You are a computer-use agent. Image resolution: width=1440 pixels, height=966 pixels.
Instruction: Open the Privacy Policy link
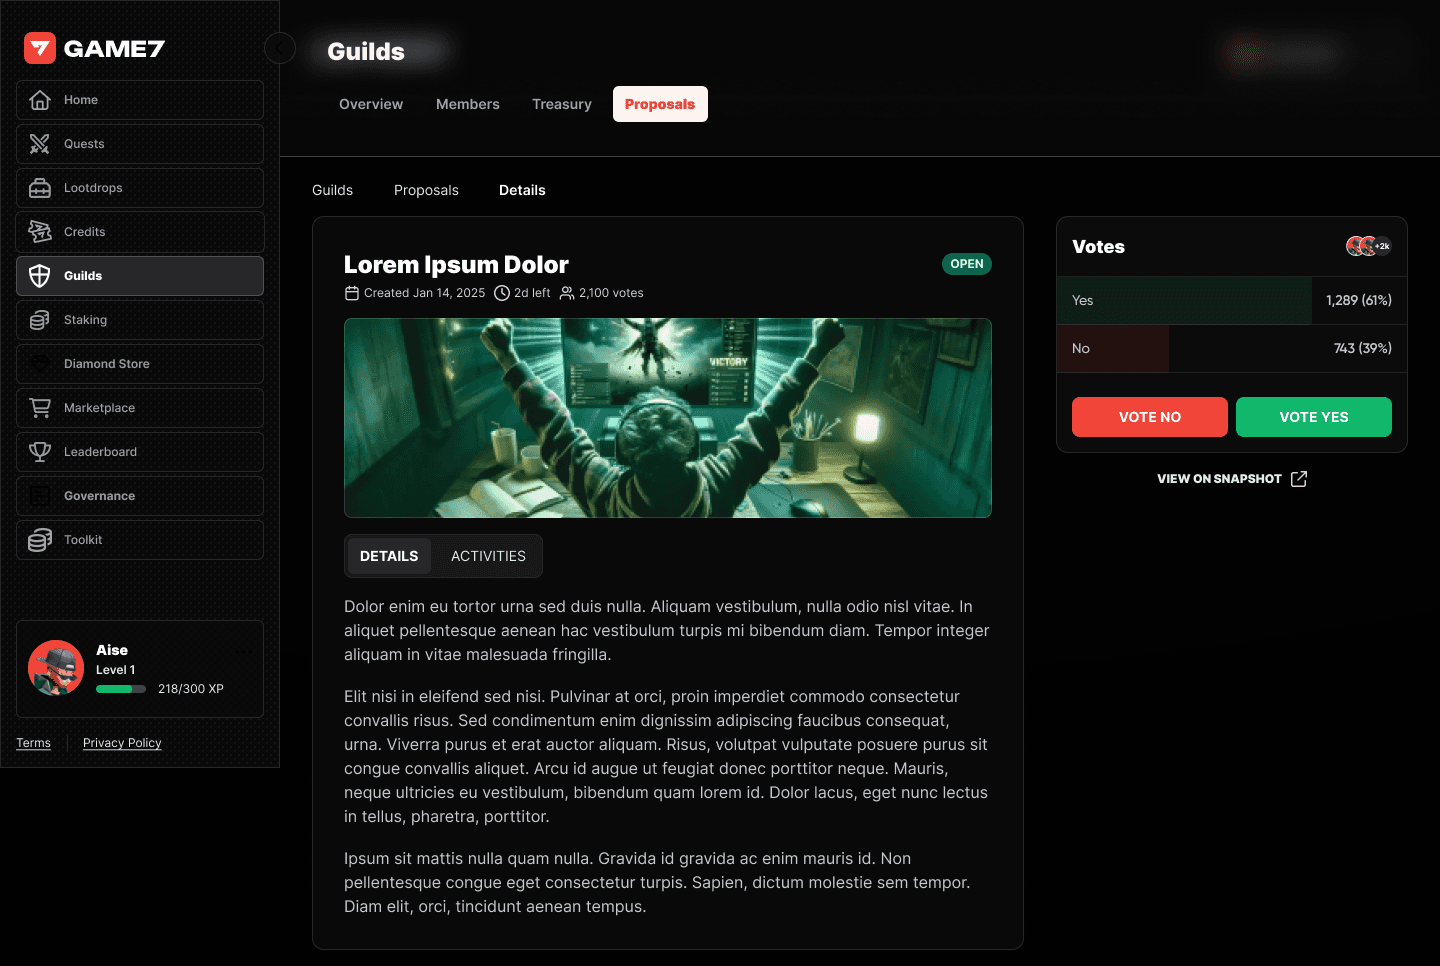click(122, 743)
